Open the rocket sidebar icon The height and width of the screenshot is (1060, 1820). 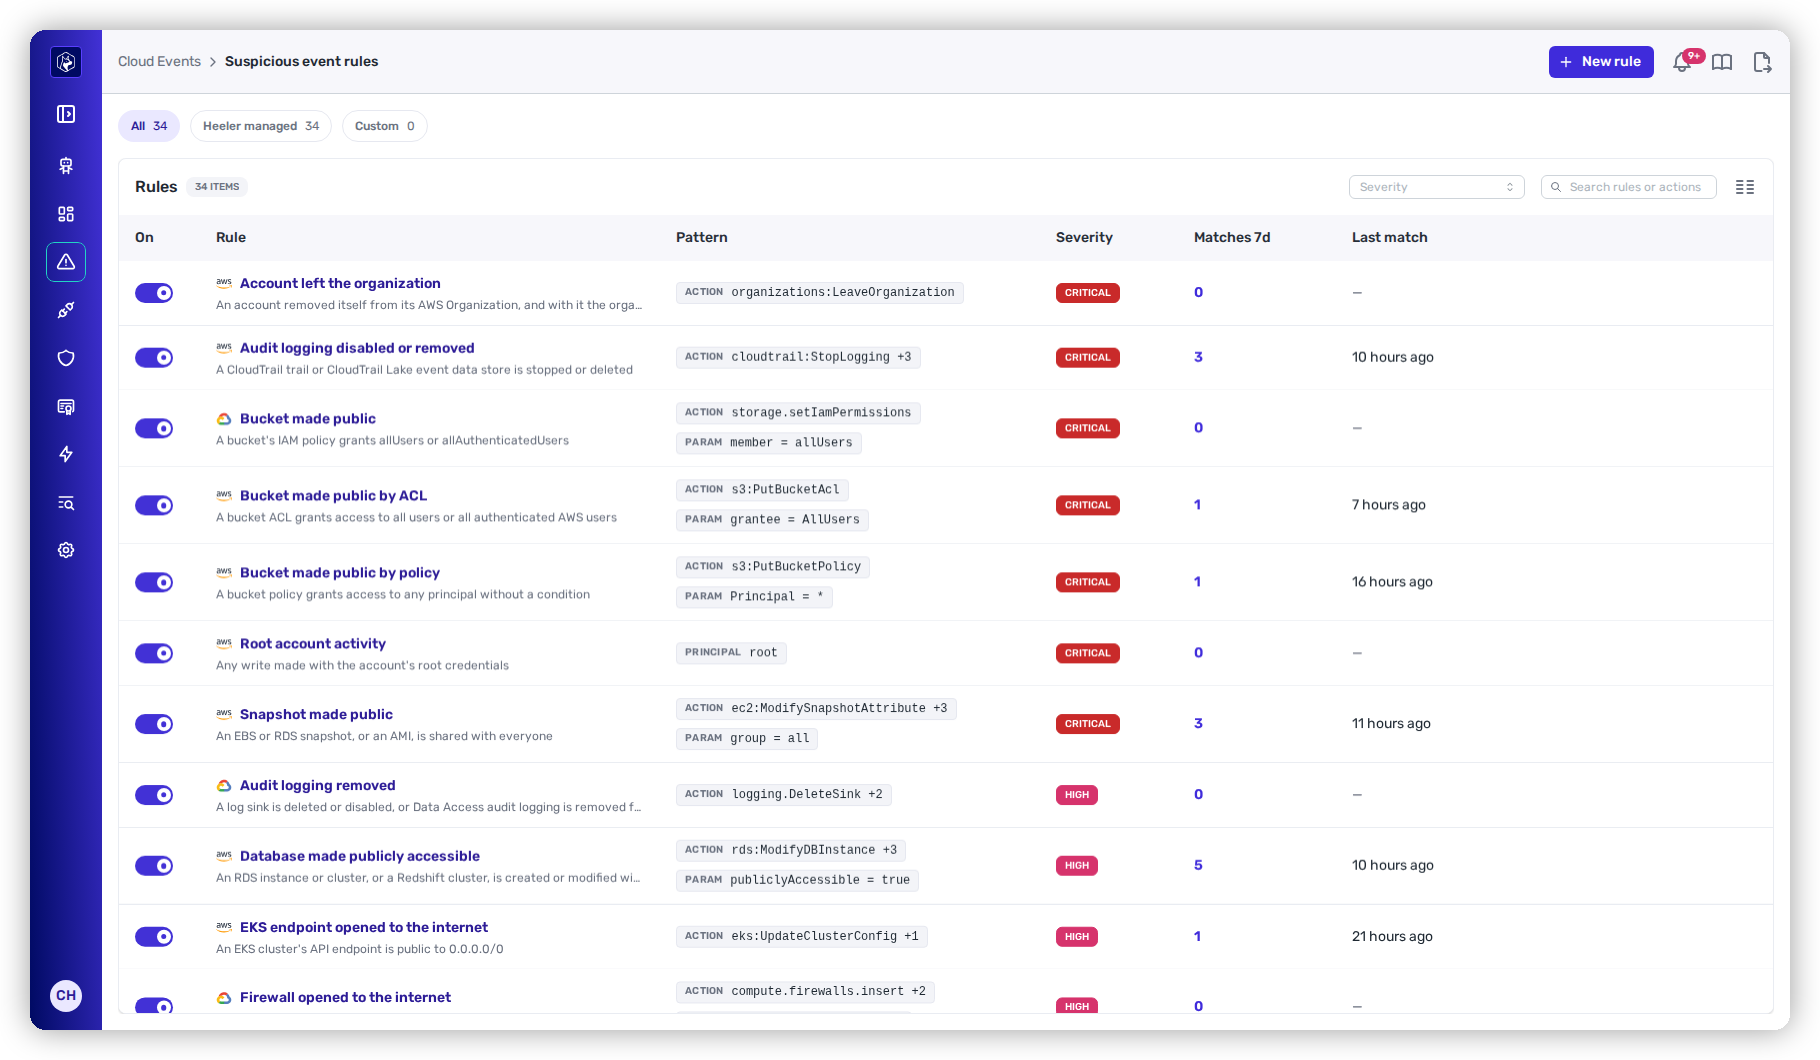pyautogui.click(x=66, y=310)
